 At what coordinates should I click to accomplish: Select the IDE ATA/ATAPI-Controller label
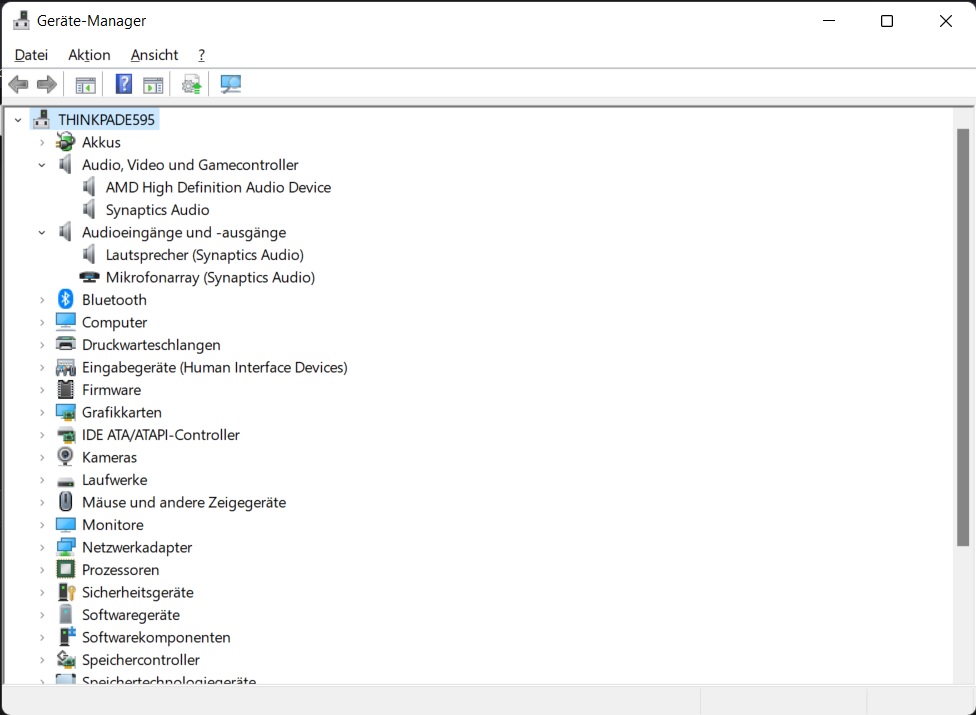161,435
